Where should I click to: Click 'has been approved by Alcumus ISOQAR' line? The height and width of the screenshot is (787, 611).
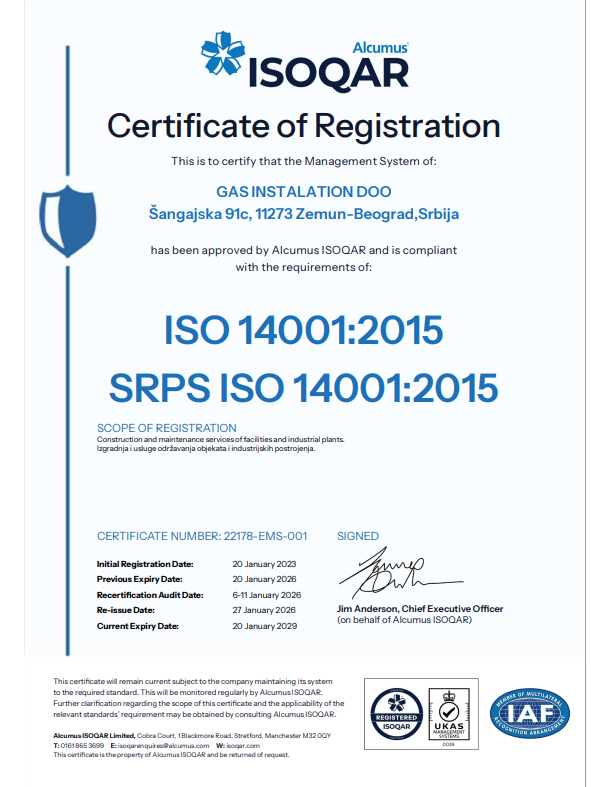304,250
